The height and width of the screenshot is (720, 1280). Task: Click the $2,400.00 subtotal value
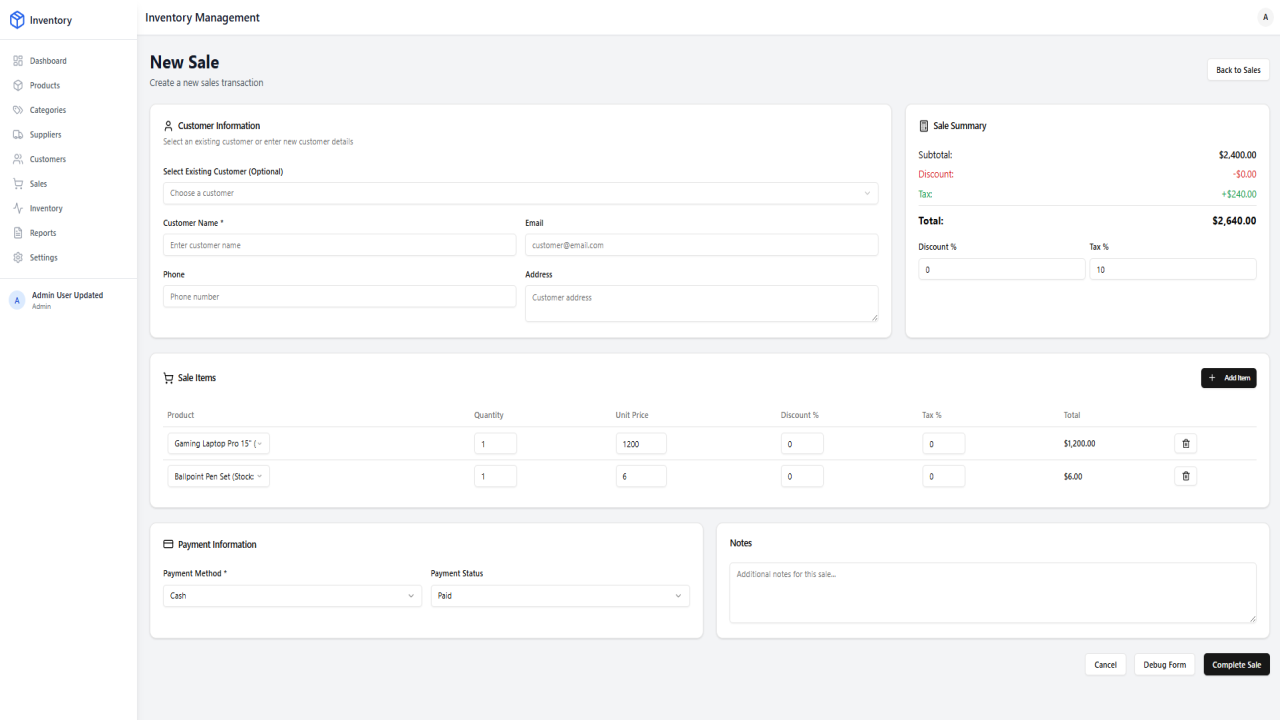pos(1238,155)
